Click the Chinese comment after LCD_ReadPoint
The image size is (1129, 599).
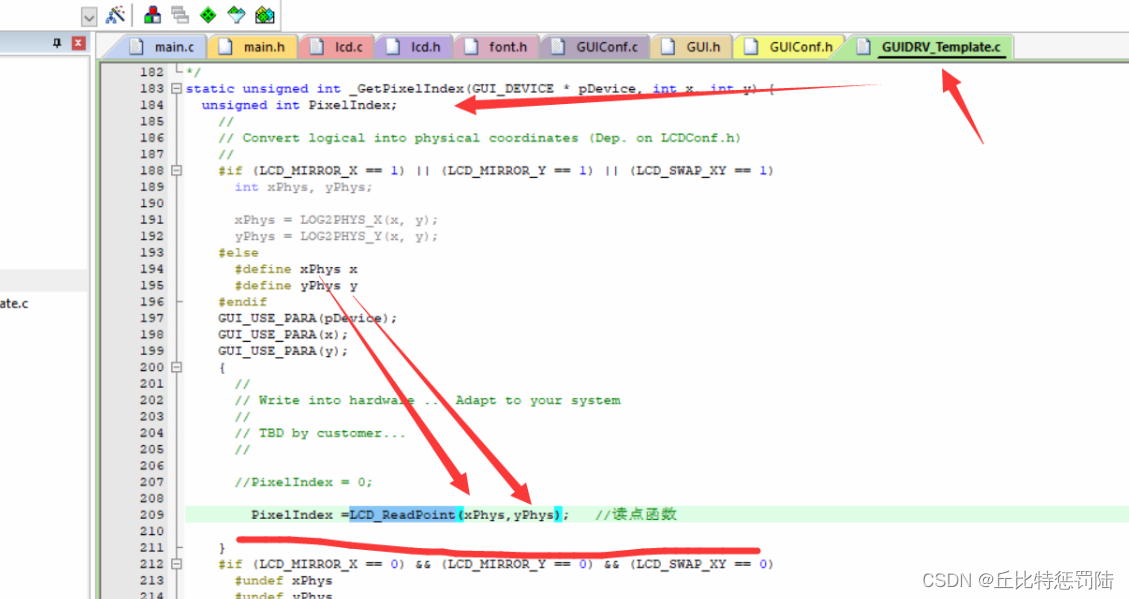pos(636,515)
